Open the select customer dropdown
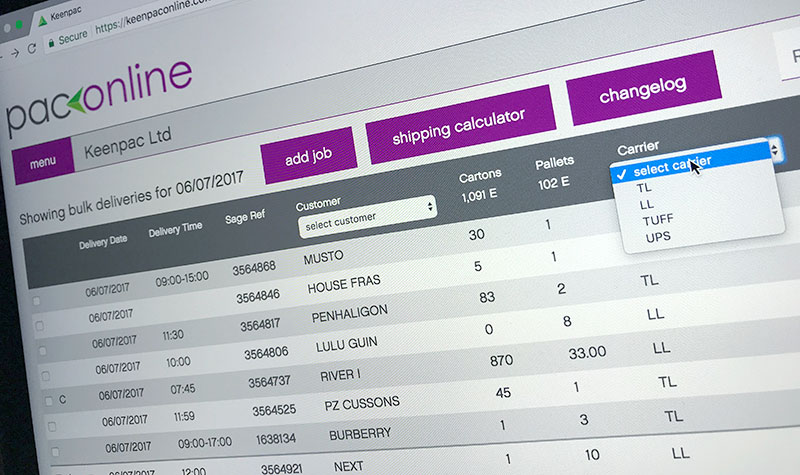The image size is (800, 475). [367, 216]
